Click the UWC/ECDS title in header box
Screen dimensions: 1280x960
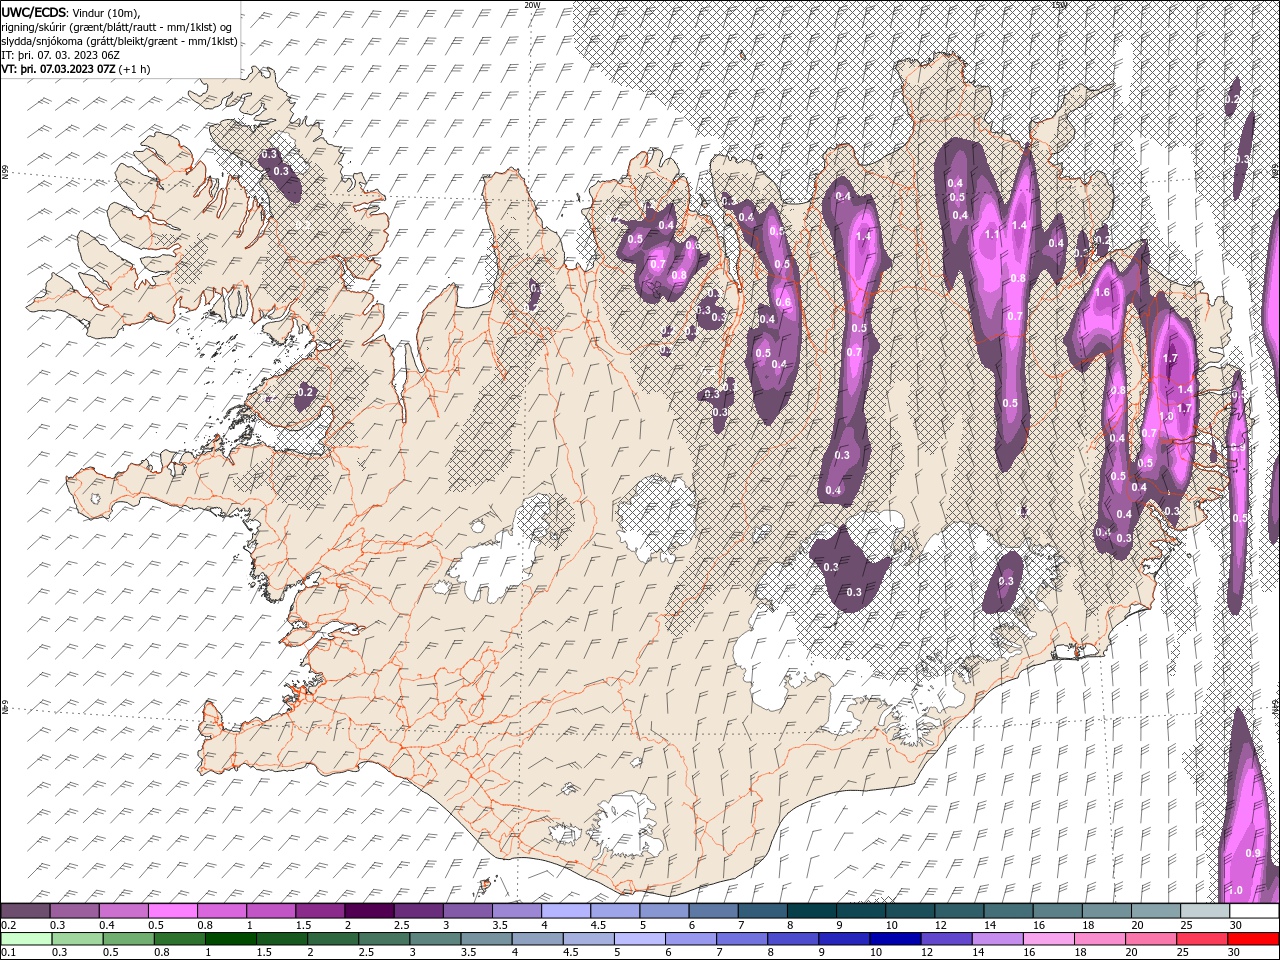click(34, 11)
